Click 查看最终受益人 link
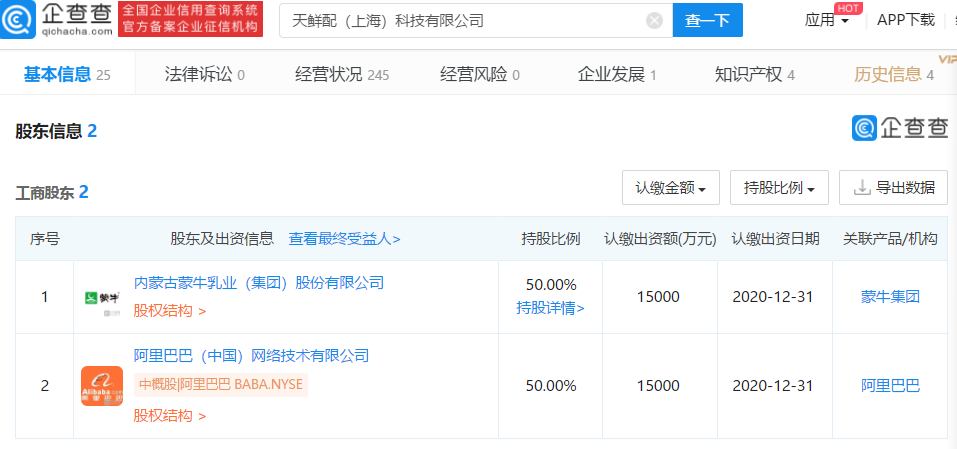The width and height of the screenshot is (957, 449). pyautogui.click(x=344, y=239)
